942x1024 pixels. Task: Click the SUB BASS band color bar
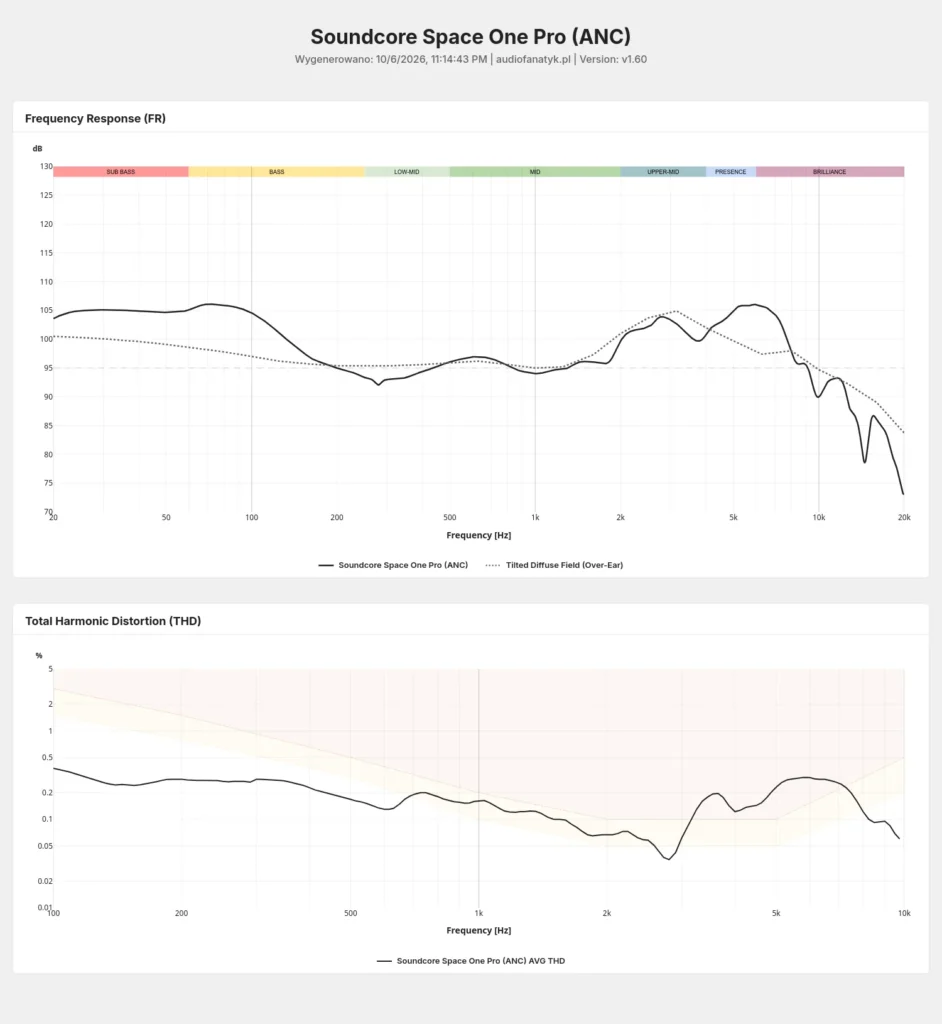[121, 172]
